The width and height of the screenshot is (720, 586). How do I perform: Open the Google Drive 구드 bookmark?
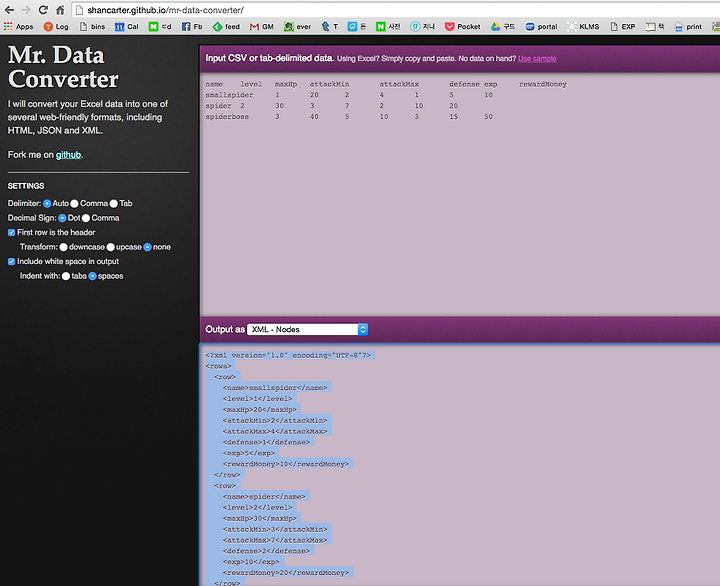(x=503, y=27)
